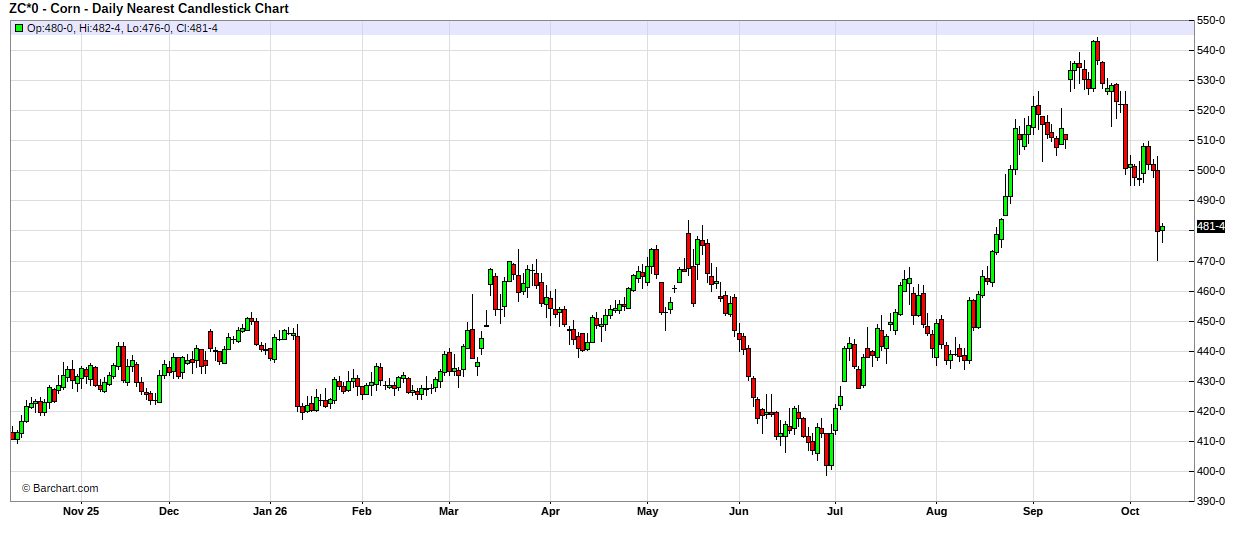Click the '460-0' price axis label
The image size is (1236, 542).
(1212, 291)
